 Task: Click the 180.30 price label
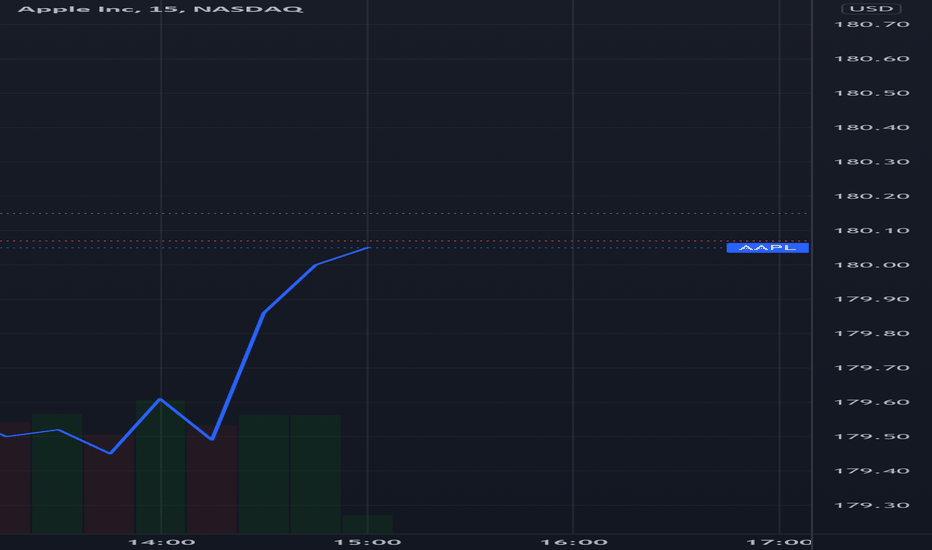click(872, 162)
